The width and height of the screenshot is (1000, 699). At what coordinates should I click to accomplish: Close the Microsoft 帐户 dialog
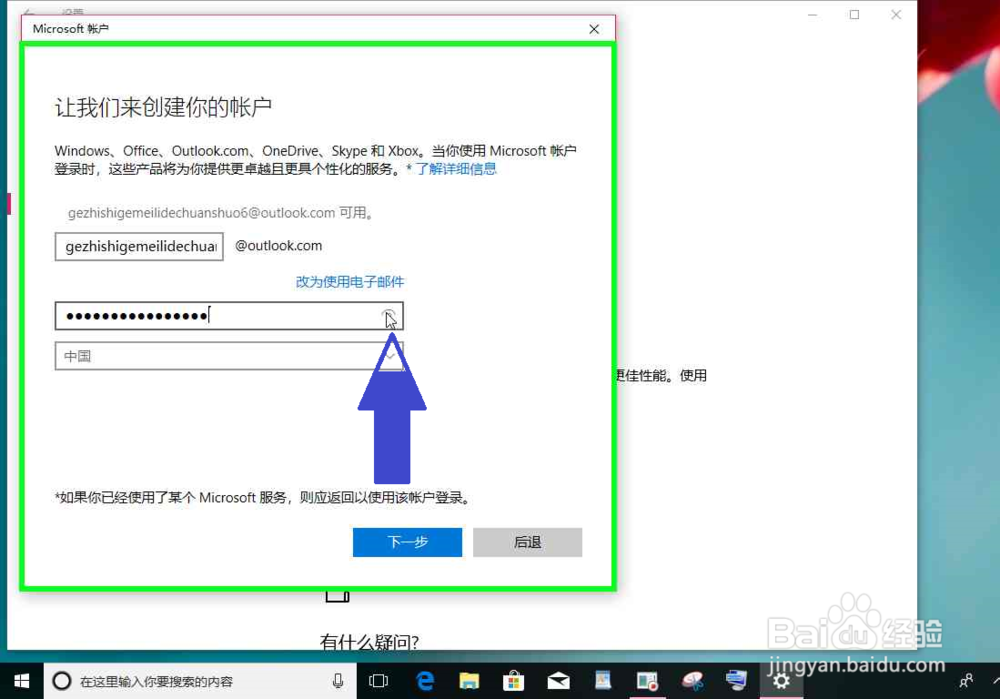pyautogui.click(x=594, y=29)
